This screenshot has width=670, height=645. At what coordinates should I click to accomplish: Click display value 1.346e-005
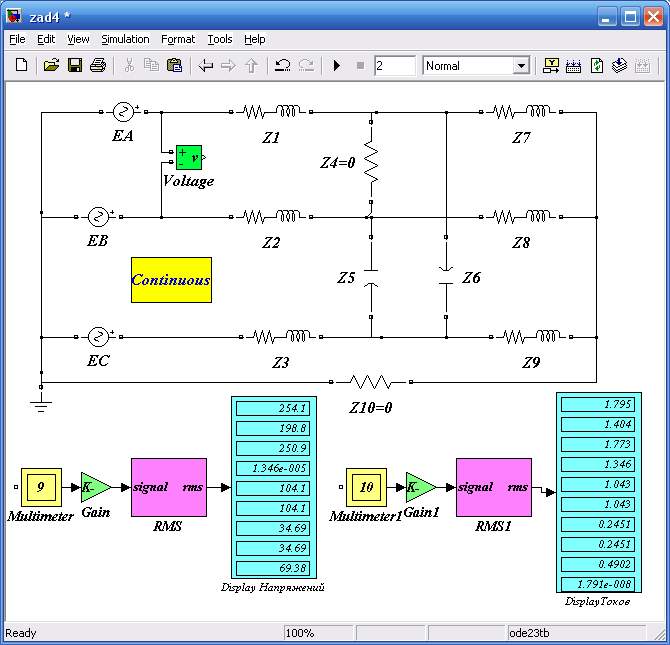point(273,468)
